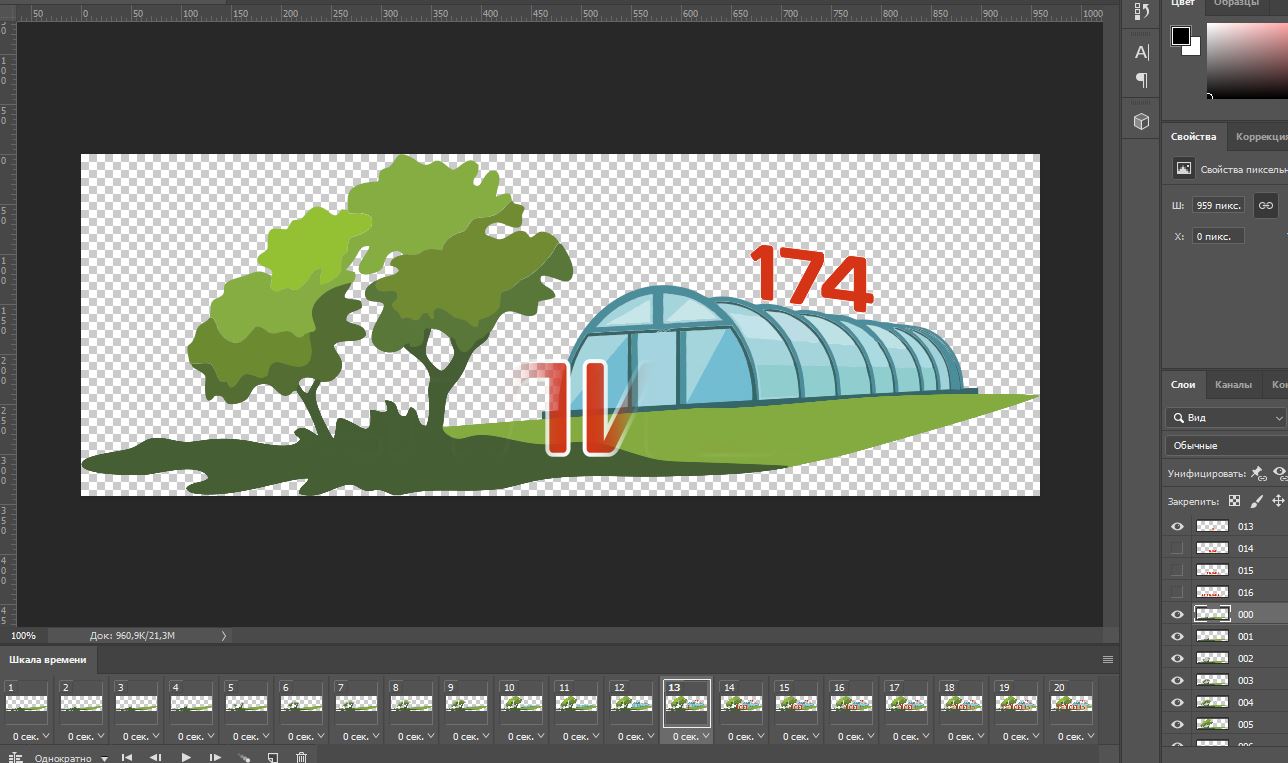Show layer 016 visibility box
1288x763 pixels.
[x=1177, y=592]
